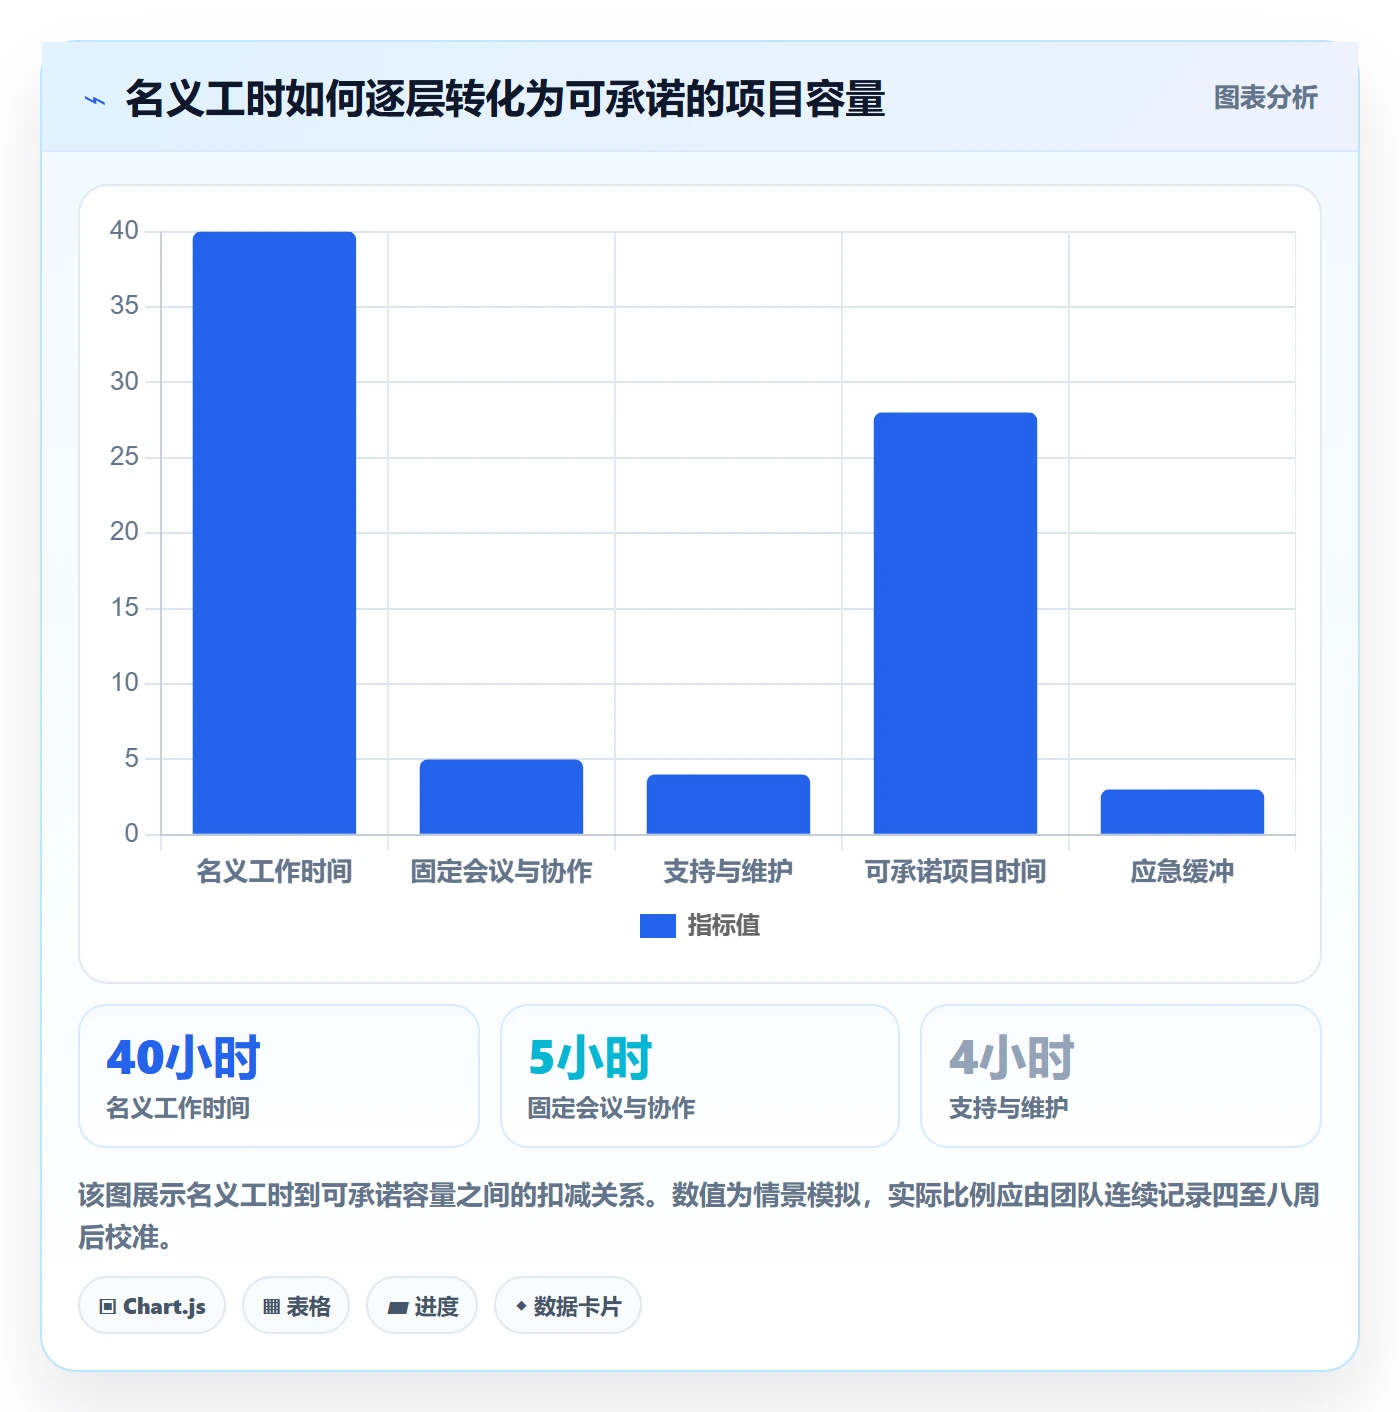Toggle the 指标值 legend color box
This screenshot has height=1412, width=1400.
click(x=657, y=926)
